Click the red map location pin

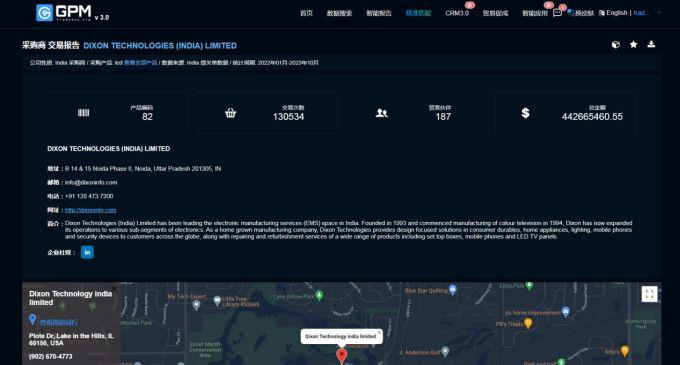click(x=342, y=356)
